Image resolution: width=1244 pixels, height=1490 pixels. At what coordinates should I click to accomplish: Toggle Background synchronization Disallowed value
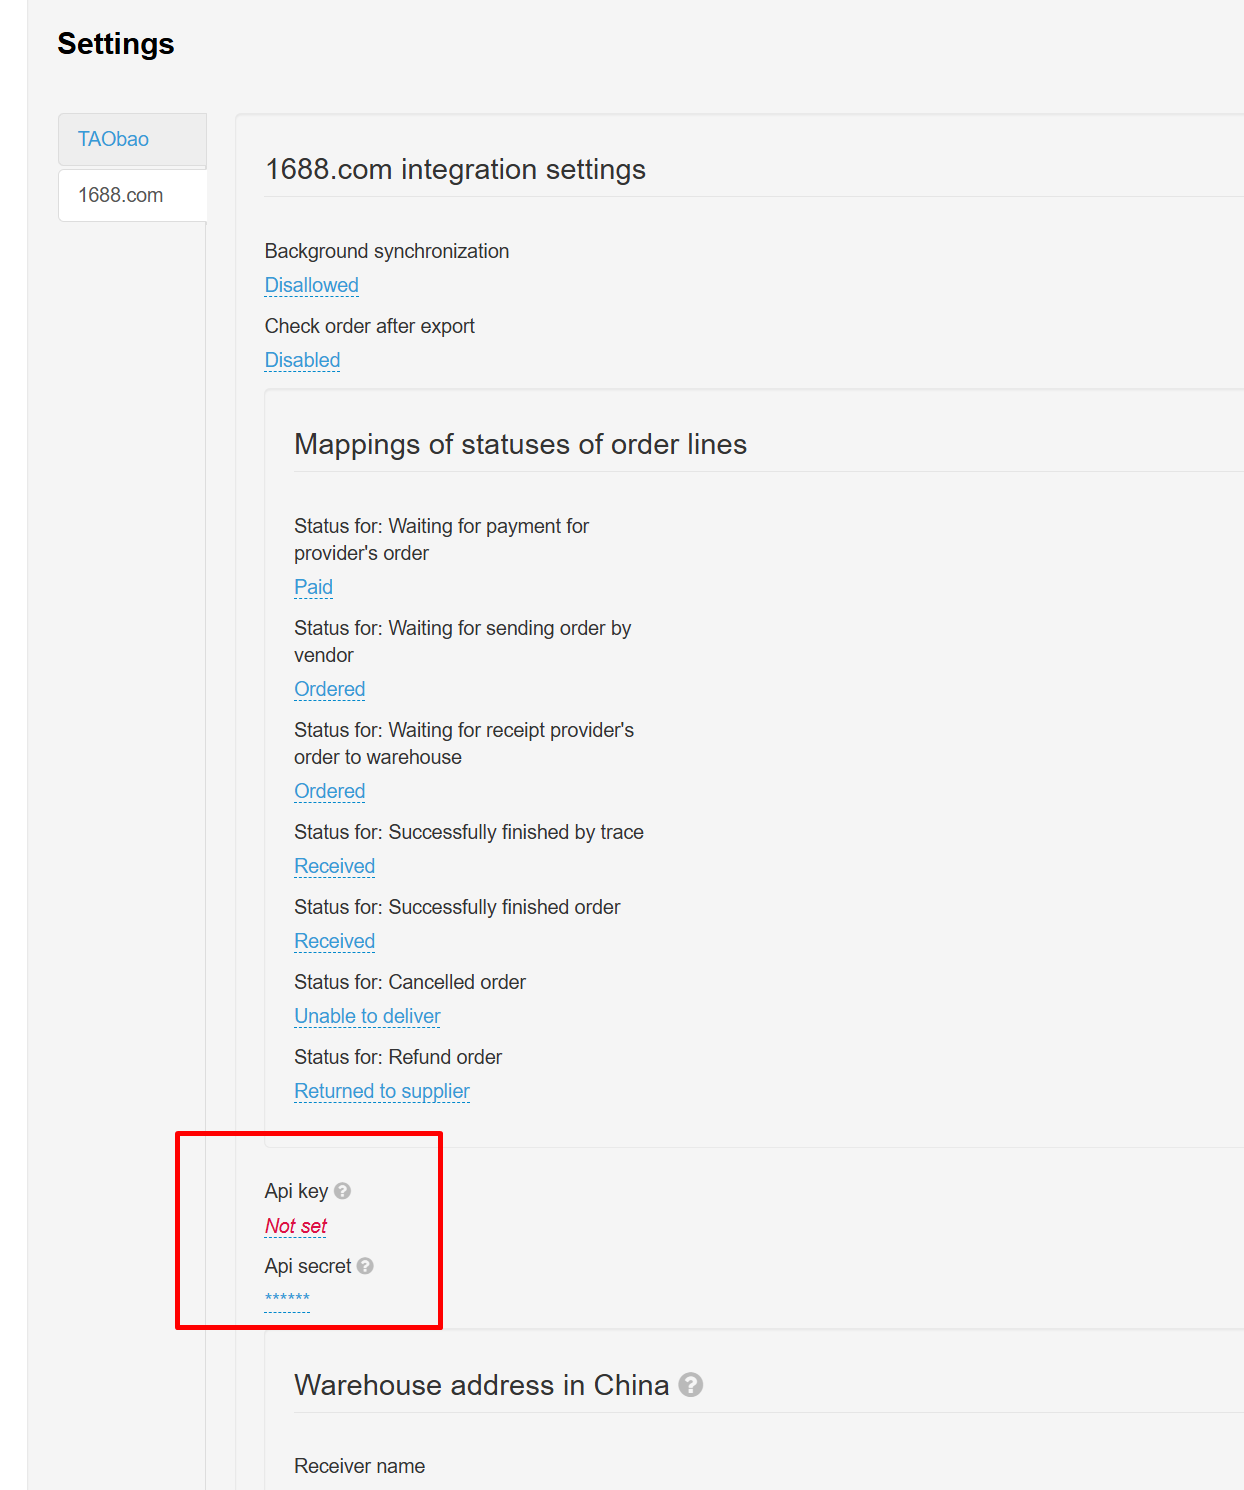pos(311,285)
